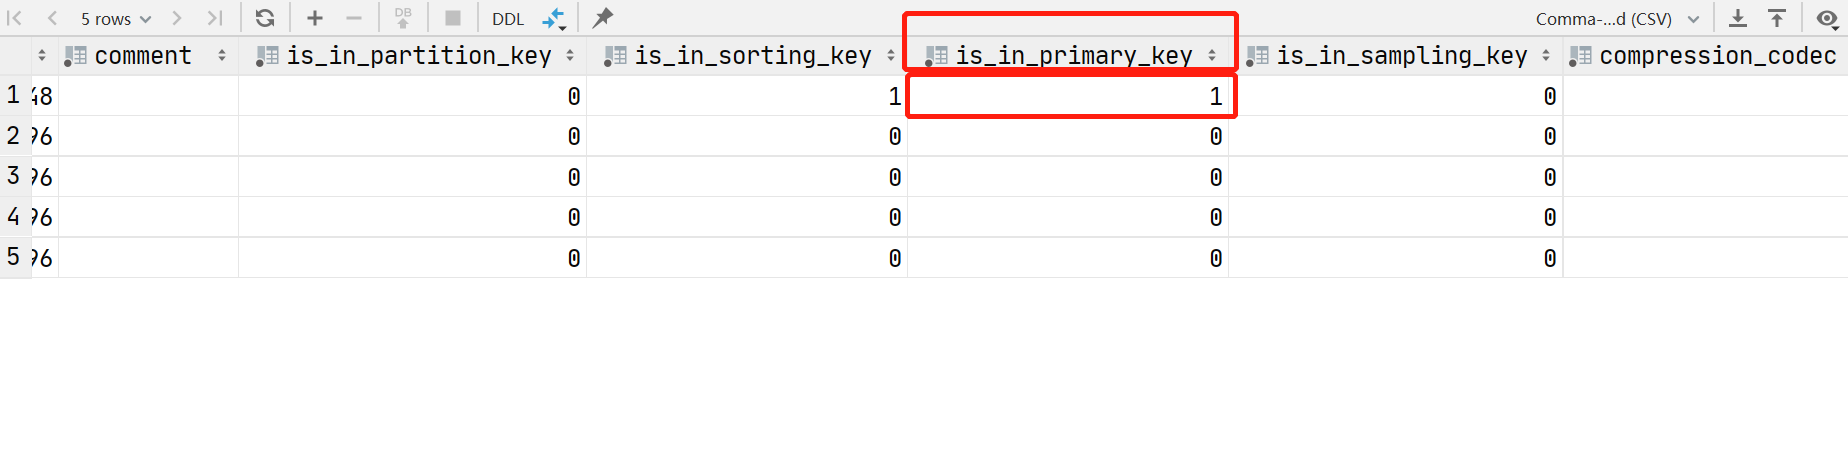Viewport: 1848px width, 467px height.
Task: Open the 5 rows page size dropdown
Action: click(x=115, y=19)
